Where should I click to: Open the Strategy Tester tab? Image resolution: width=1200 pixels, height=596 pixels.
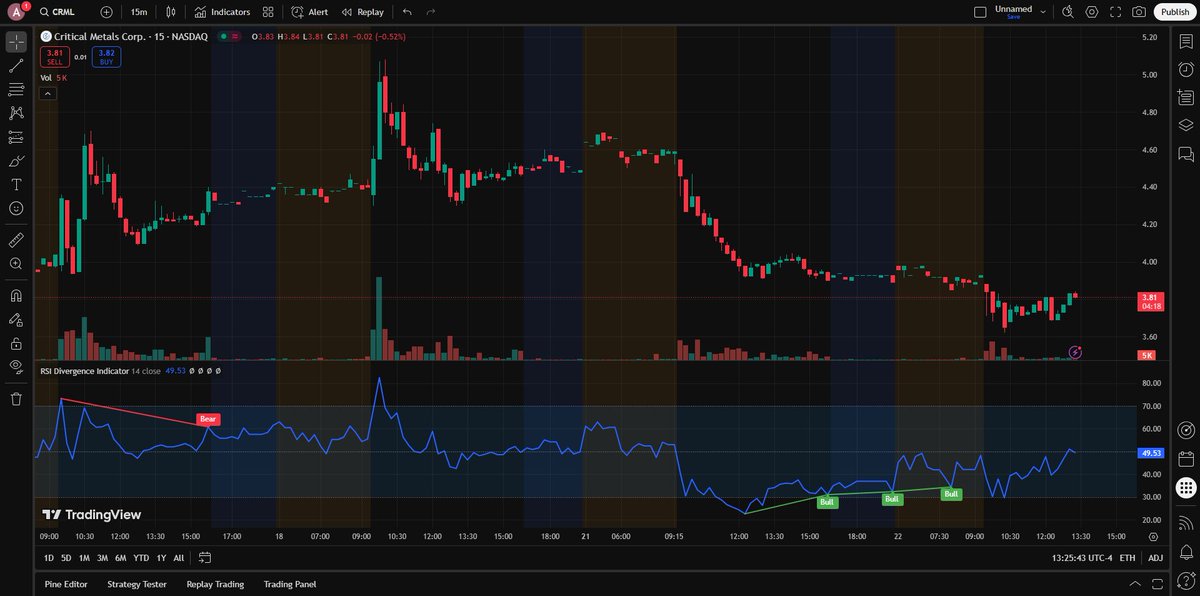[x=137, y=584]
